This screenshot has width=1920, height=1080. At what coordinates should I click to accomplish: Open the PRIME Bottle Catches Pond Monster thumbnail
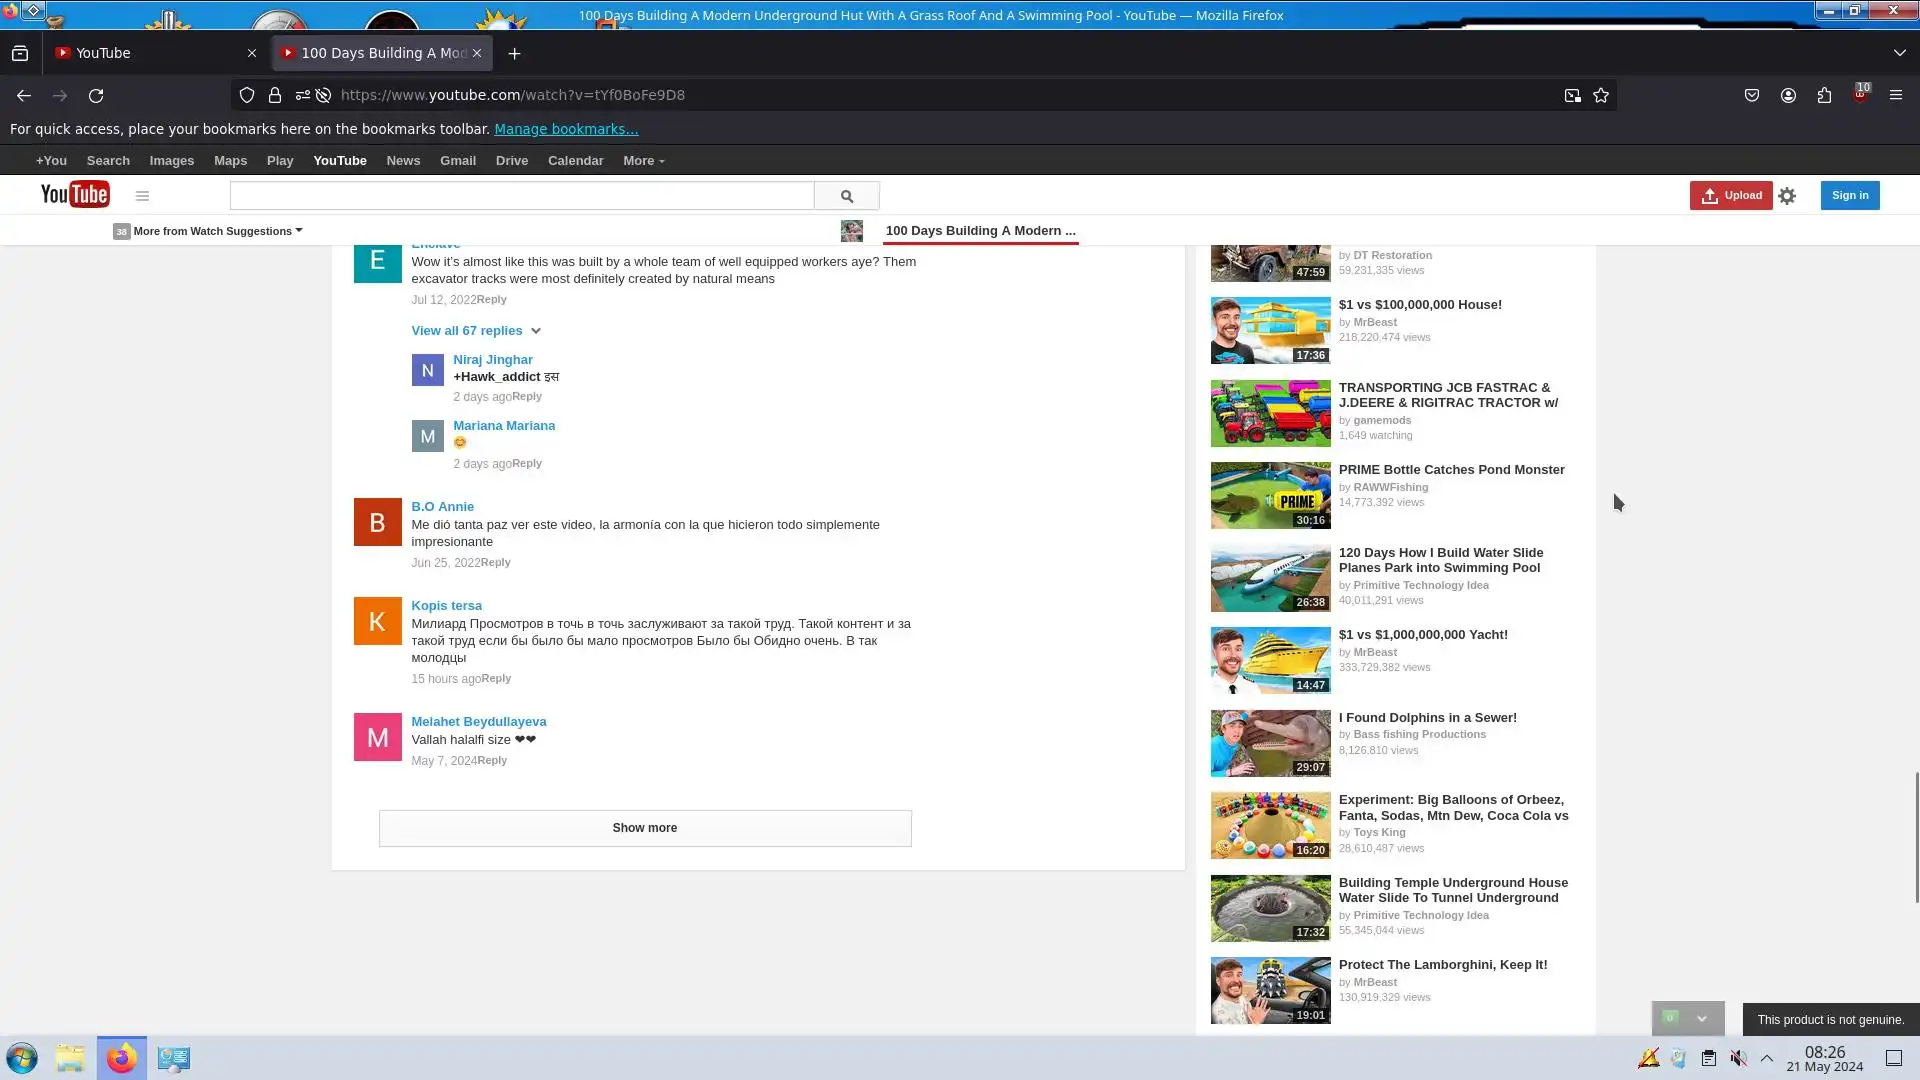(x=1270, y=495)
